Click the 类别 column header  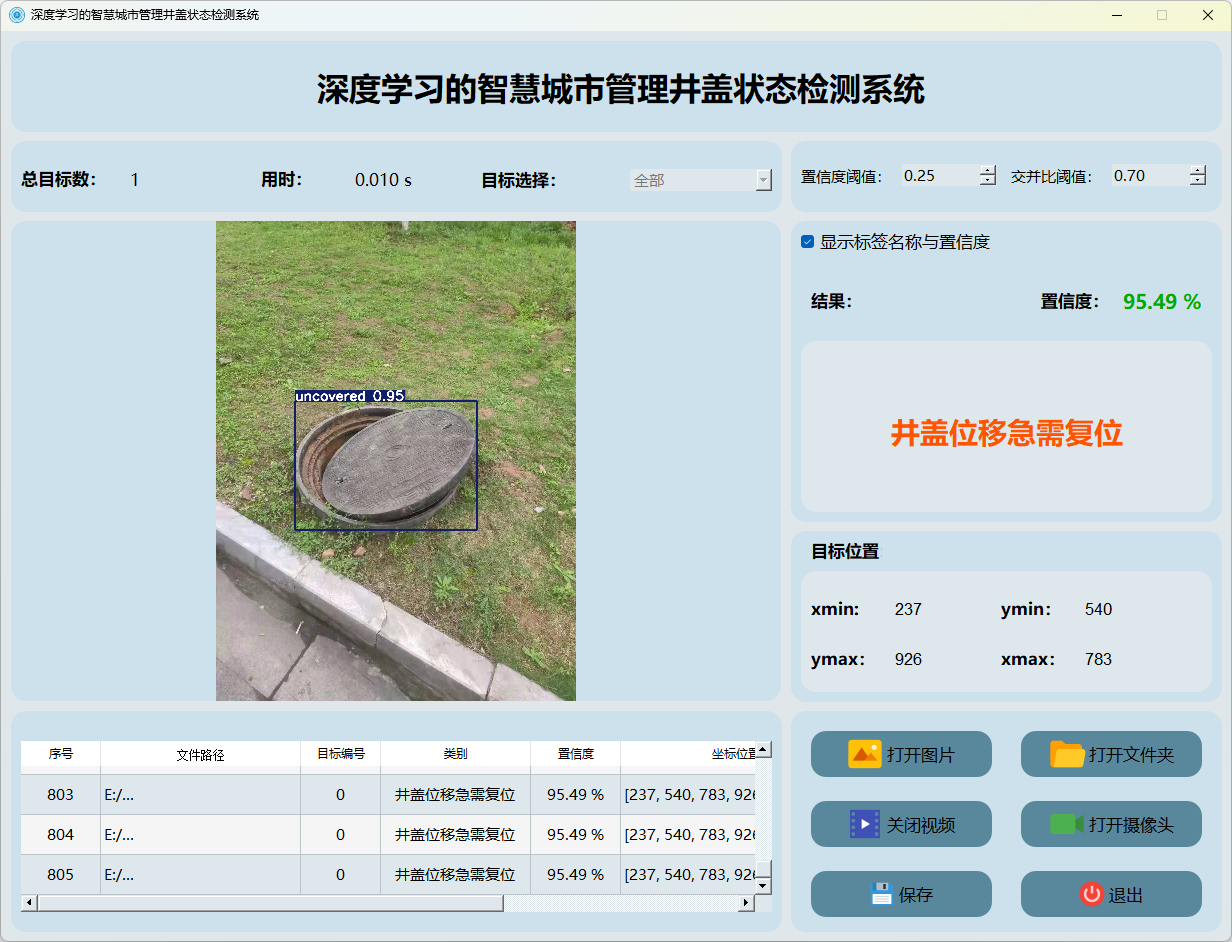point(455,754)
